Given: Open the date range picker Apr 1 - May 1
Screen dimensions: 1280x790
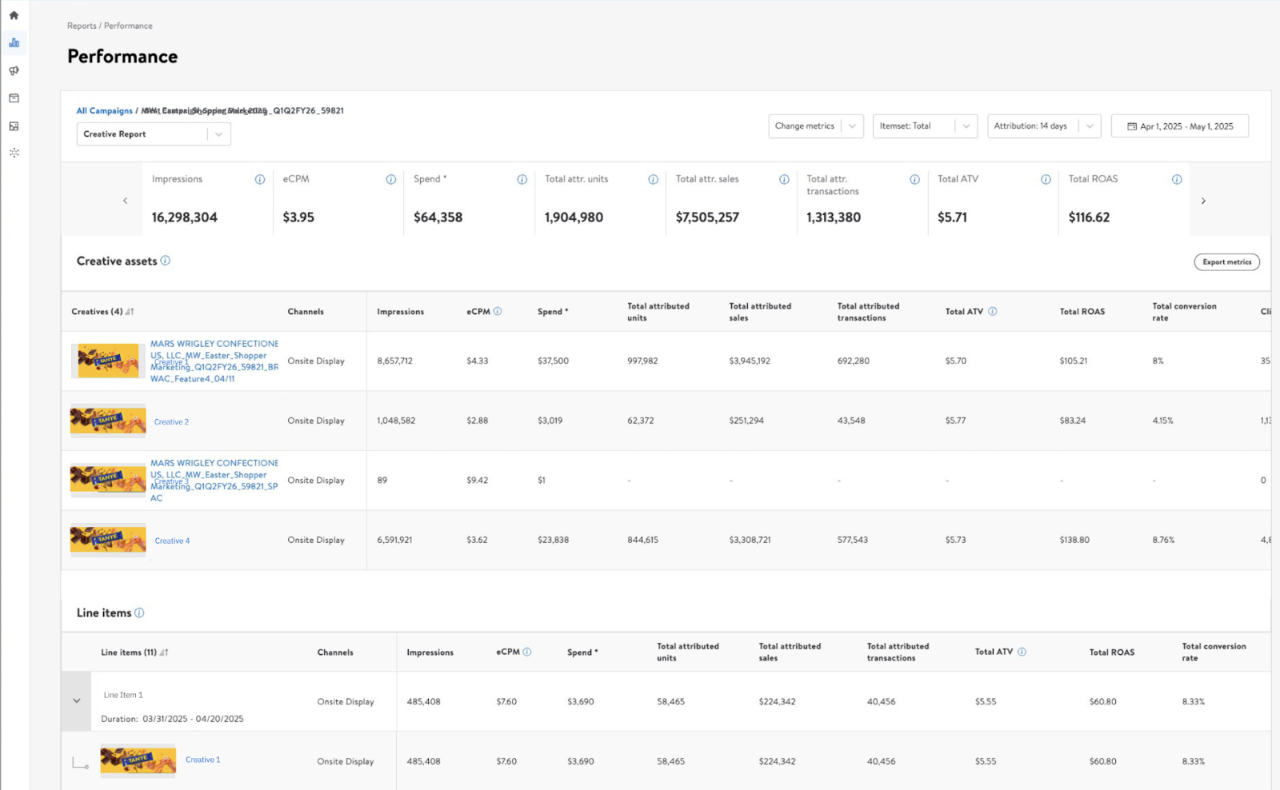Looking at the screenshot, I should coord(1179,126).
